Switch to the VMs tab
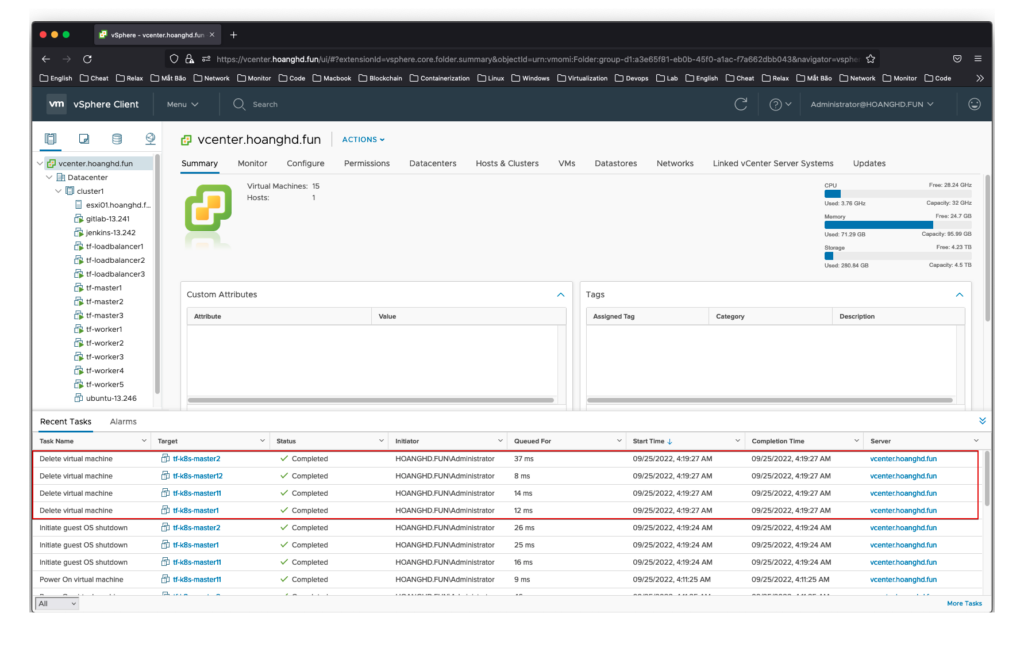Screen dimensions: 1024x655 tap(567, 163)
